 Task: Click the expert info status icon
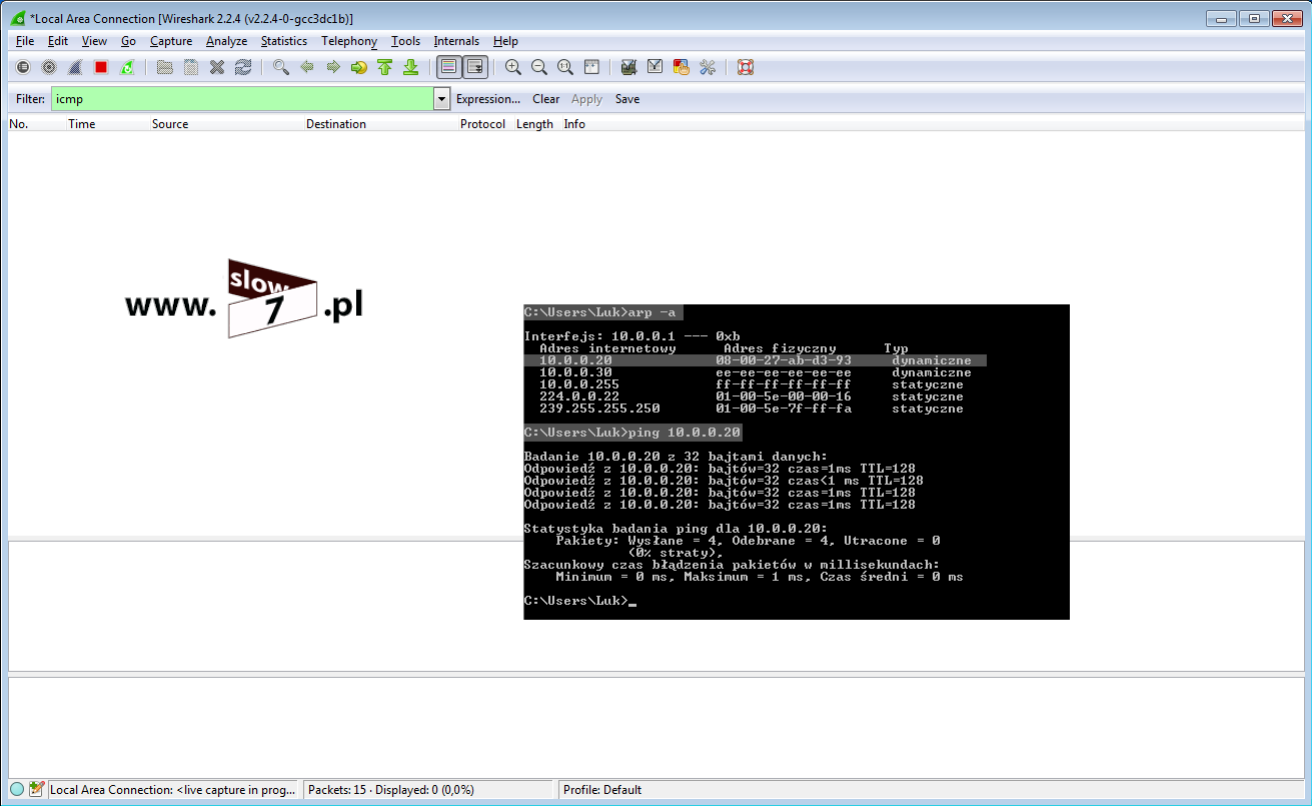pos(17,789)
